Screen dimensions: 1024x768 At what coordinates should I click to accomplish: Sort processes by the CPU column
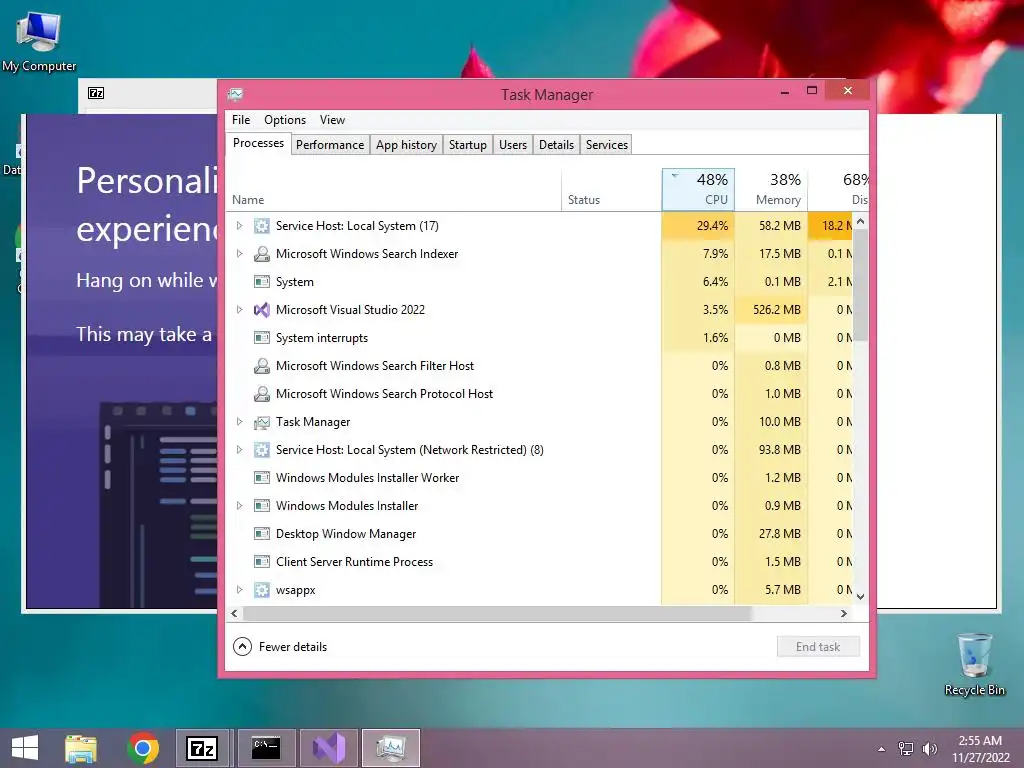tap(698, 189)
